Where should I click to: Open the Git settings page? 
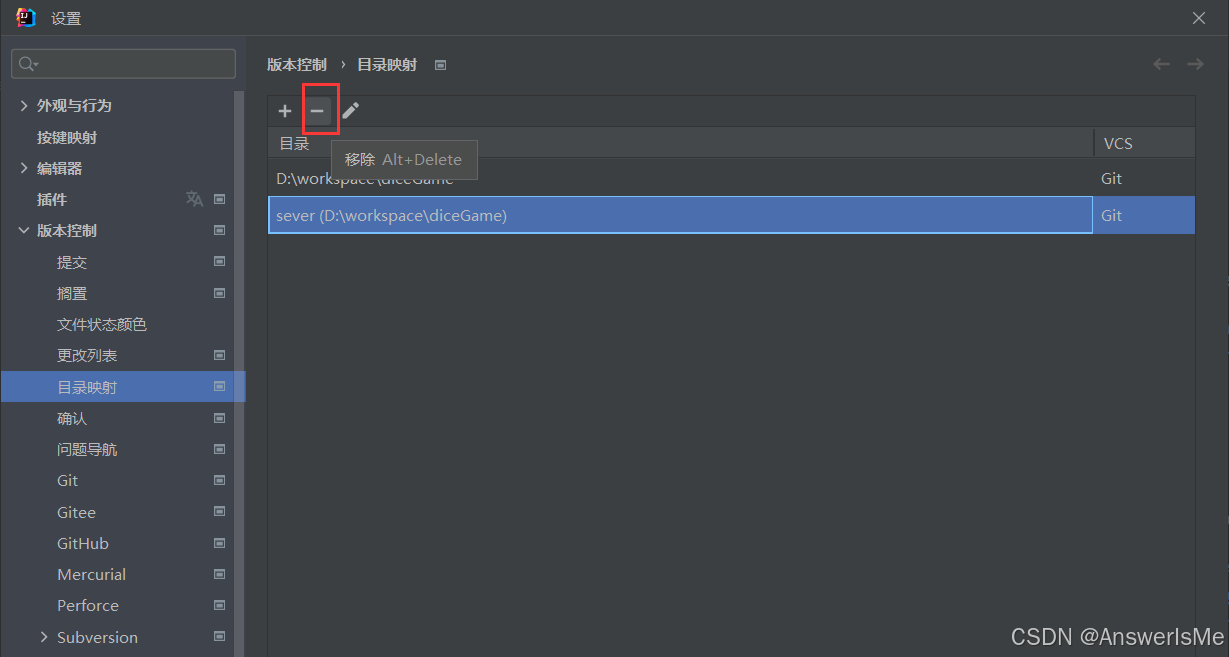pos(68,481)
